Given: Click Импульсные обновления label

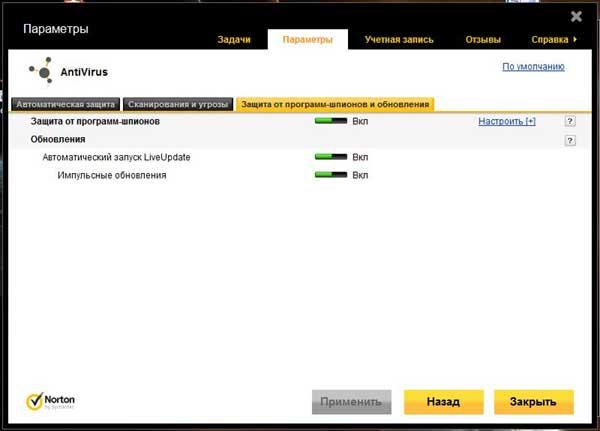Looking at the screenshot, I should [x=112, y=175].
